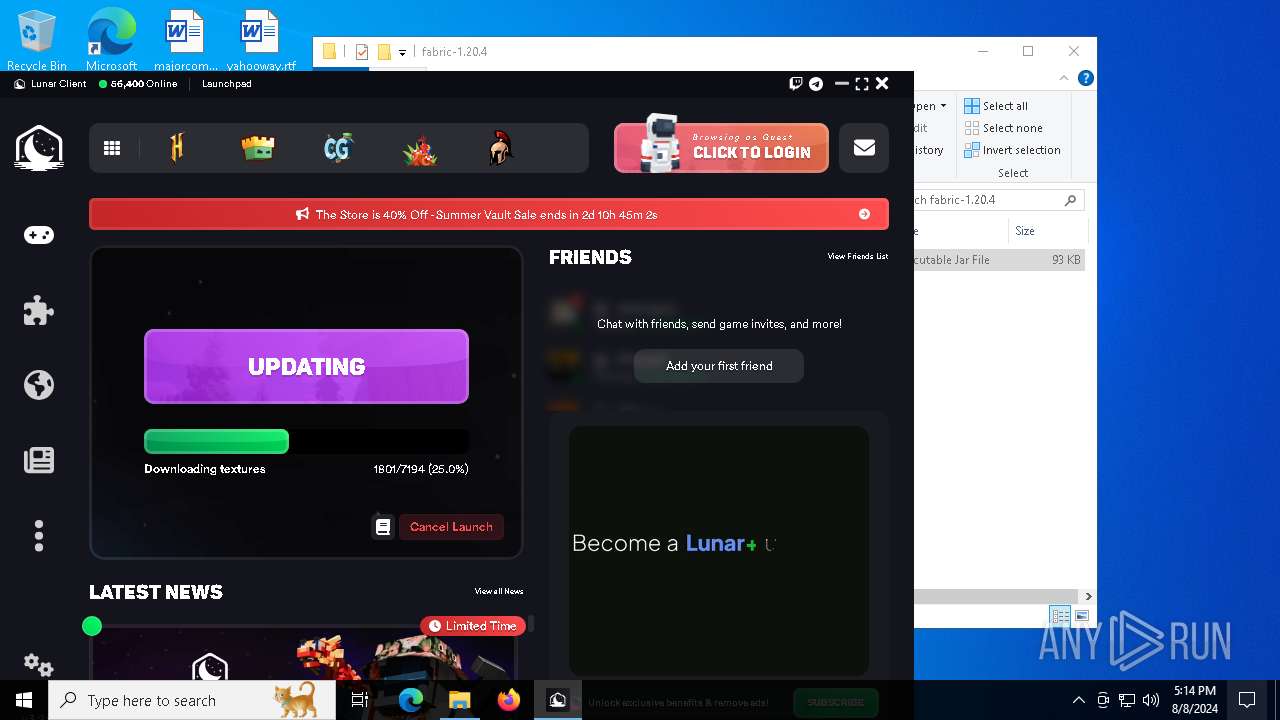Image resolution: width=1280 pixels, height=720 pixels.
Task: Open the Lunar Client home logo
Action: 39,148
